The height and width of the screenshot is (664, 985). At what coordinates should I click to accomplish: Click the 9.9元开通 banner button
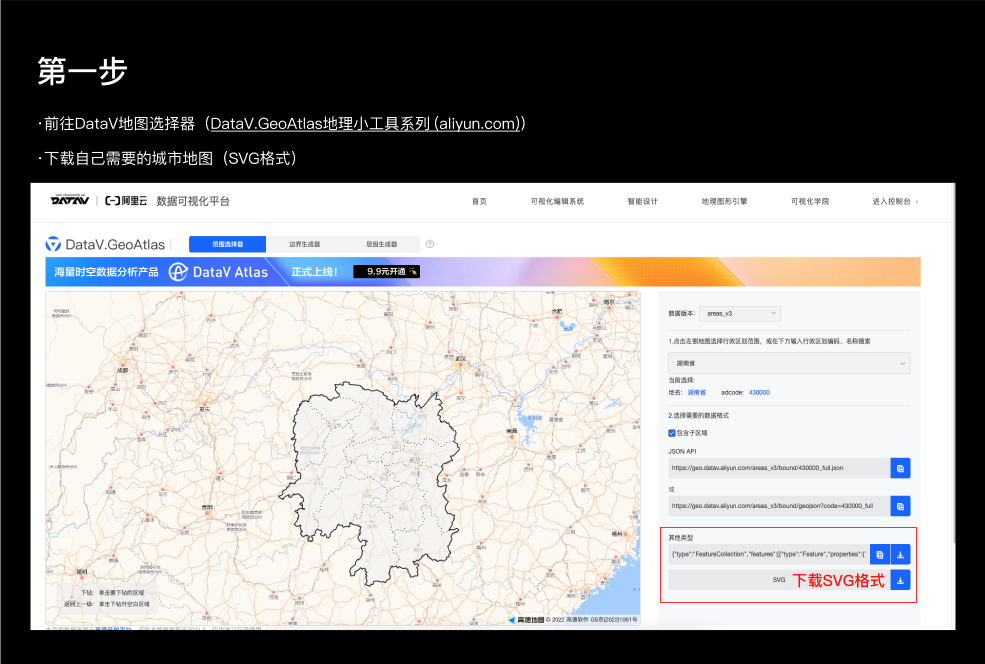(x=386, y=271)
